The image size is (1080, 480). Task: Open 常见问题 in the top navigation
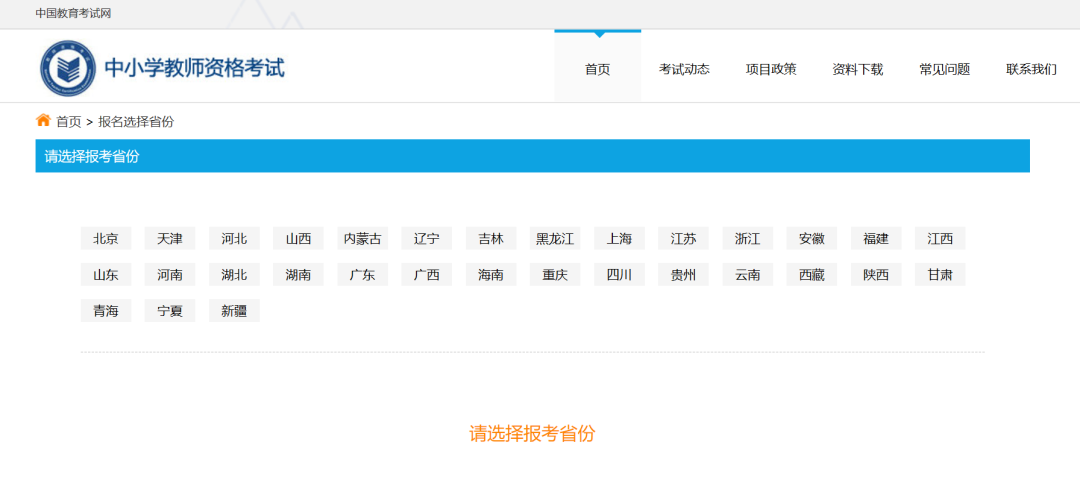pyautogui.click(x=944, y=69)
